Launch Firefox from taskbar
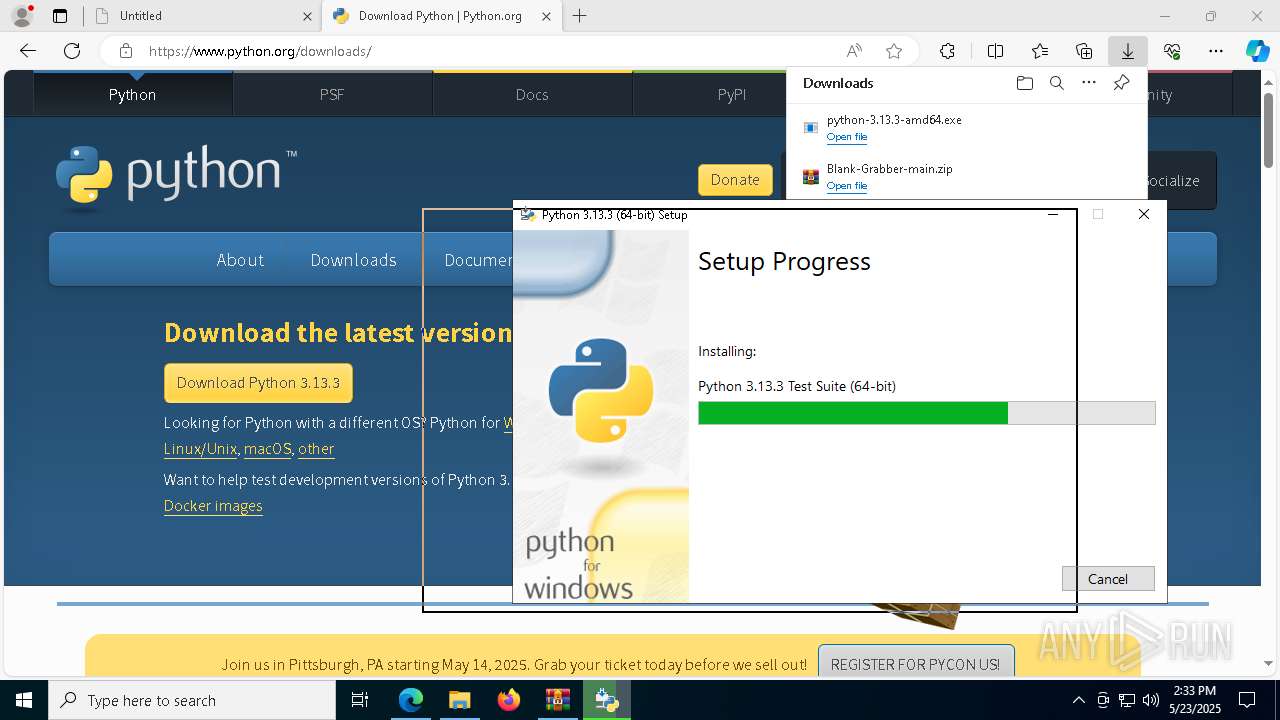The width and height of the screenshot is (1280, 720). click(x=508, y=700)
